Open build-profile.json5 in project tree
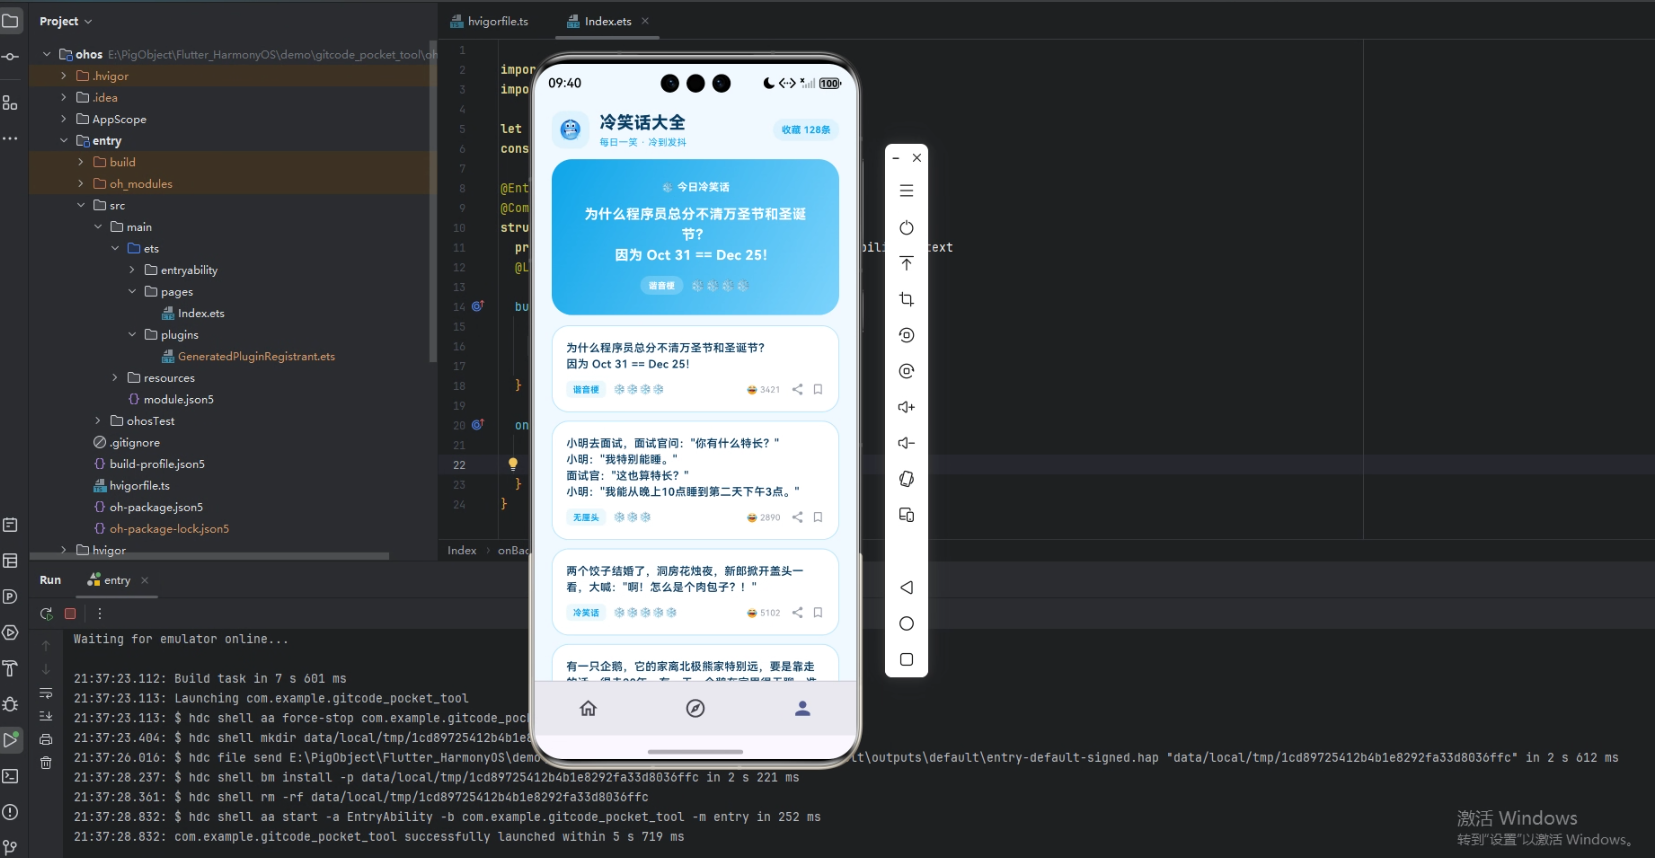The width and height of the screenshot is (1655, 858). (149, 464)
